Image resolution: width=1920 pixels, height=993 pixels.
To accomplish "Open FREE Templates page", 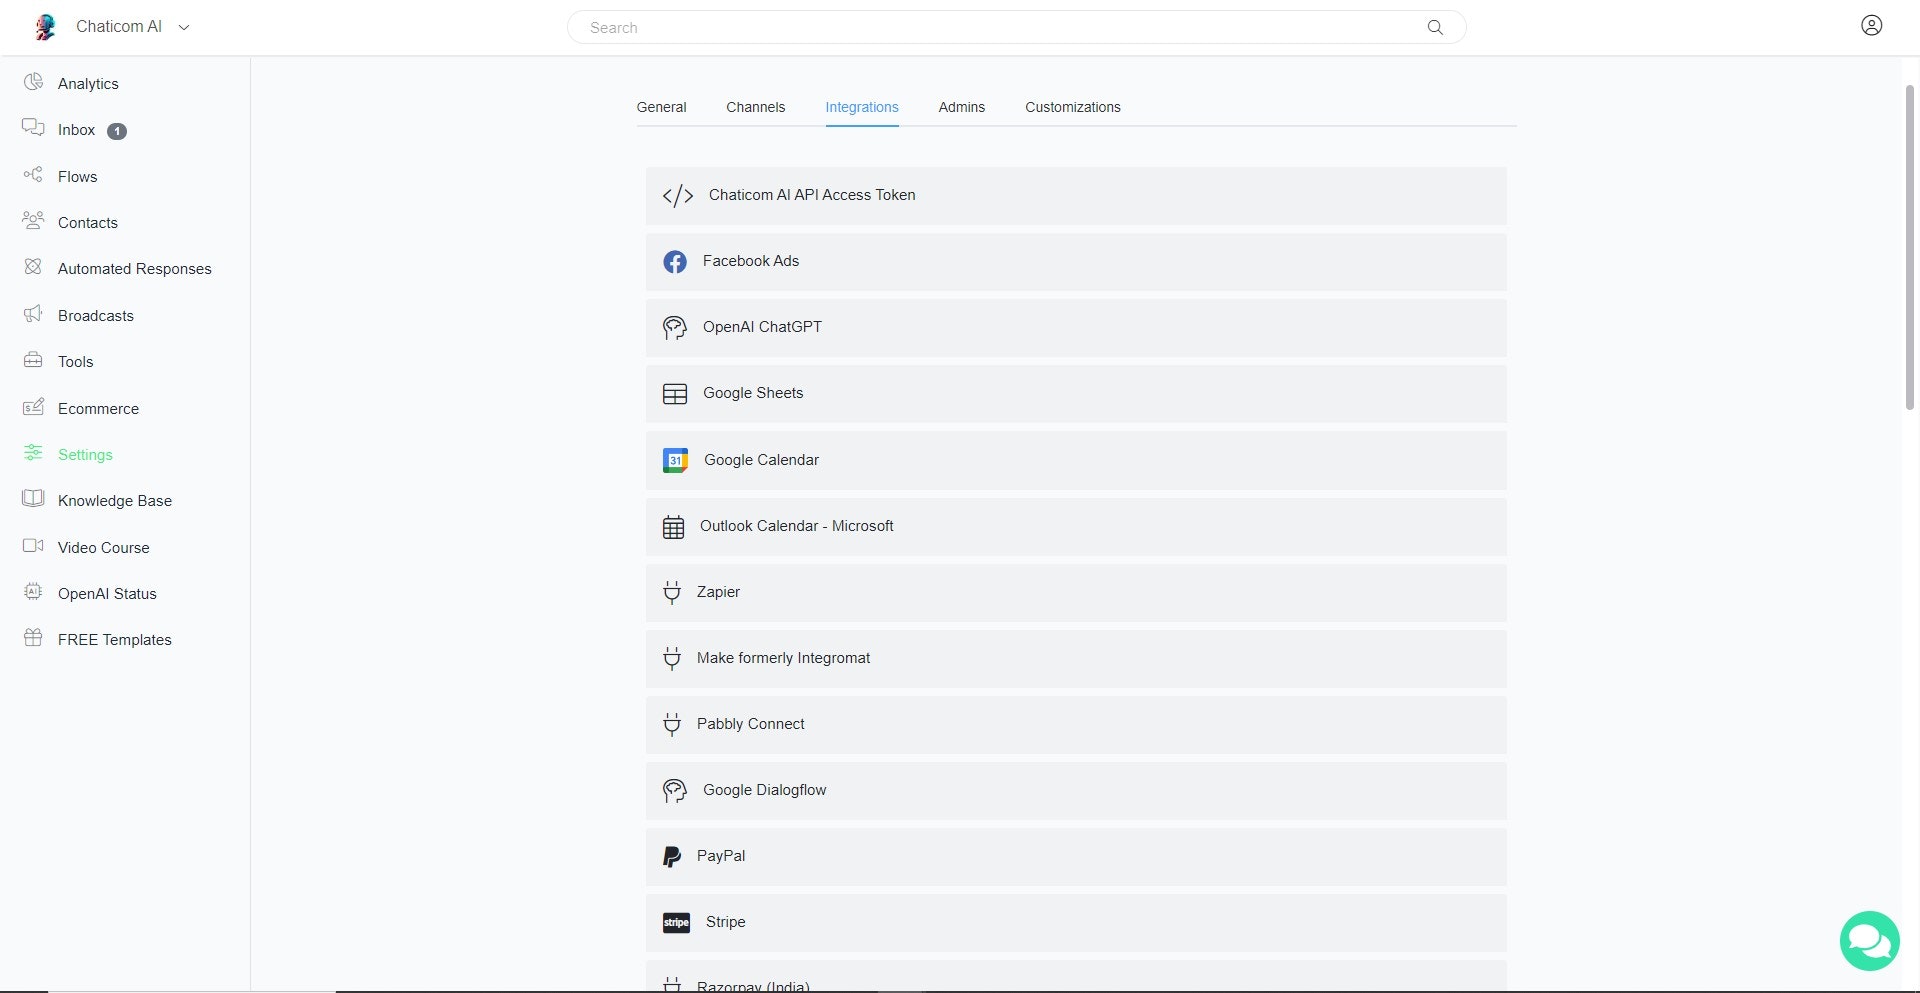I will (x=115, y=640).
